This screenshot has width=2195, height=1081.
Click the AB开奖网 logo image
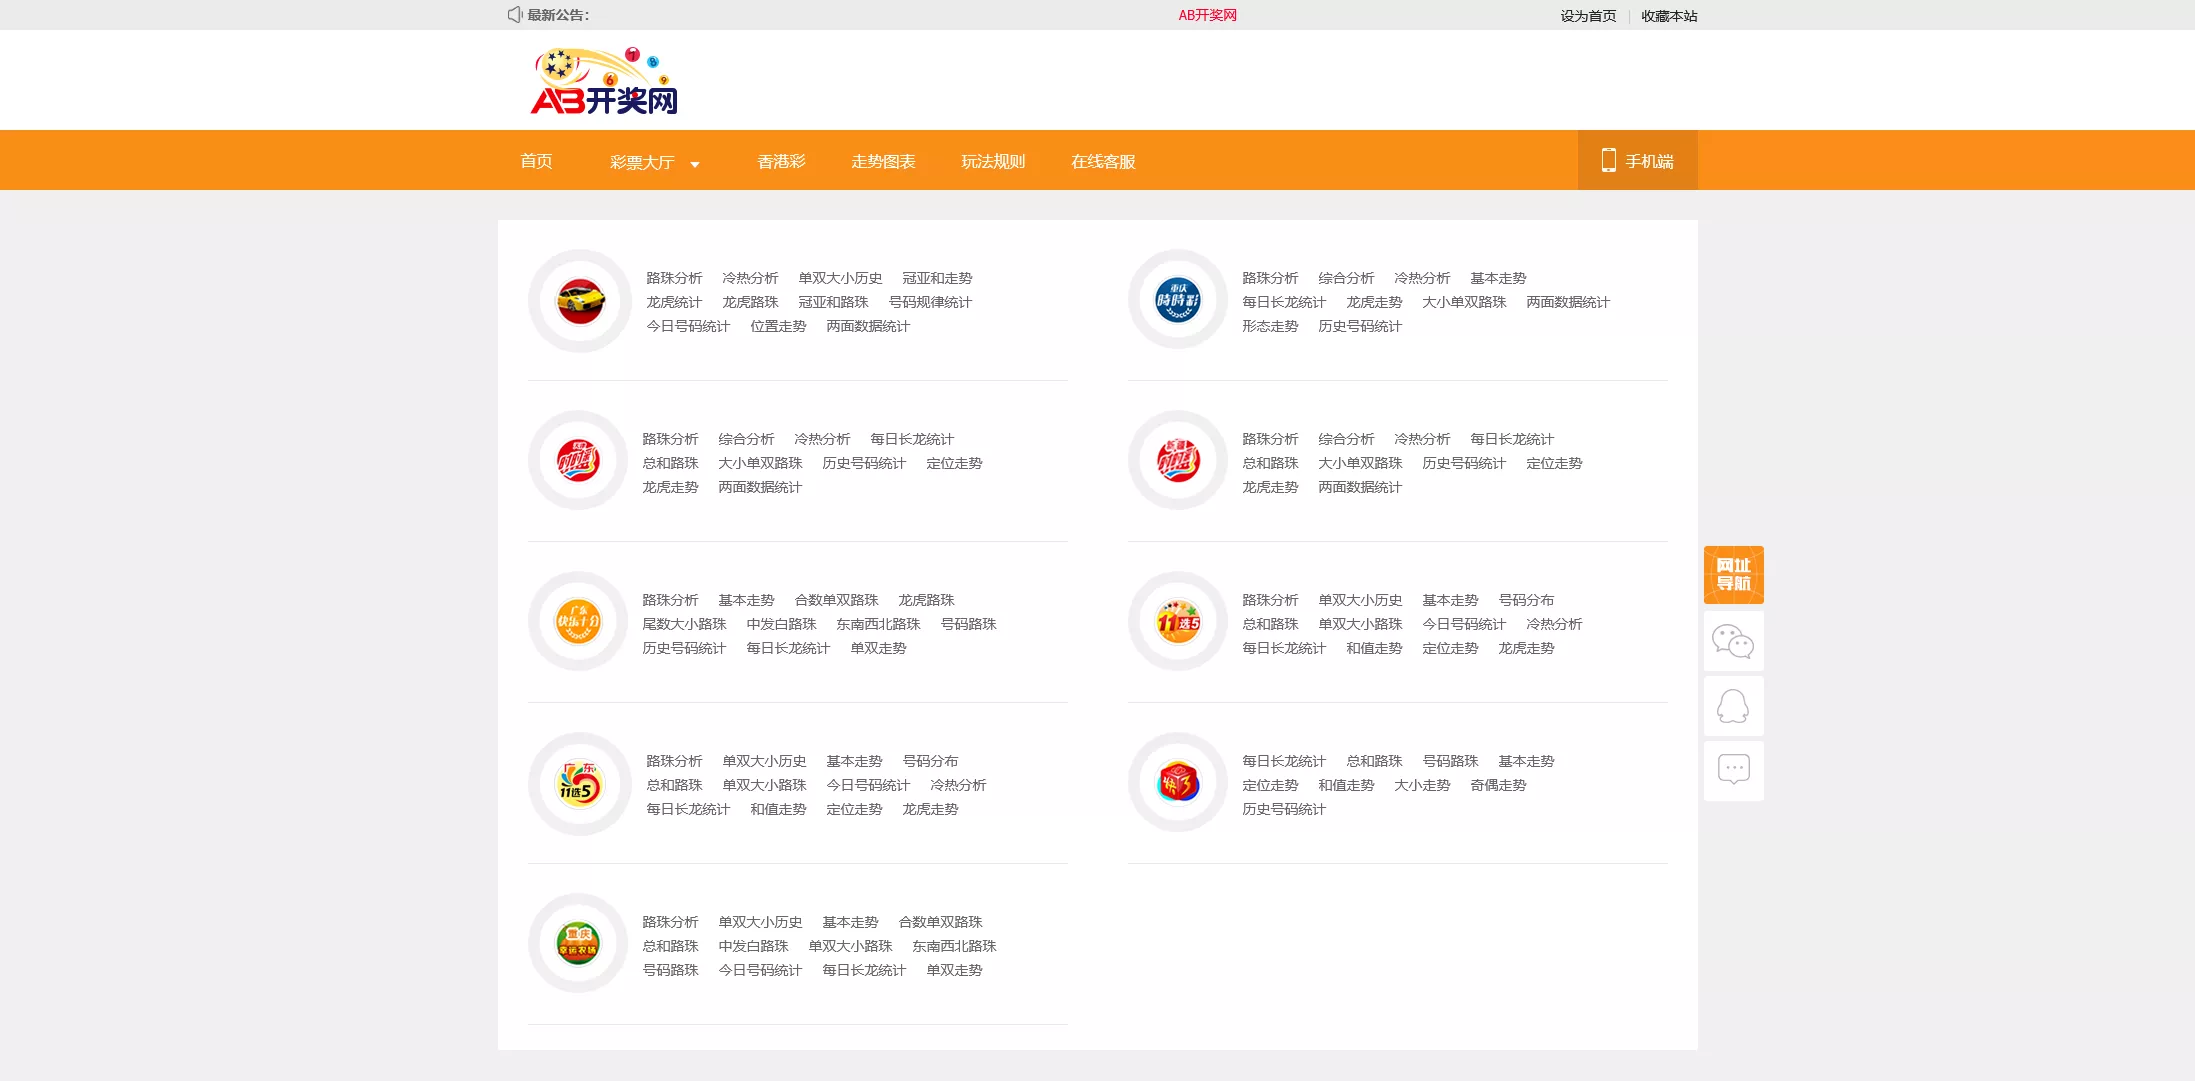(x=604, y=81)
